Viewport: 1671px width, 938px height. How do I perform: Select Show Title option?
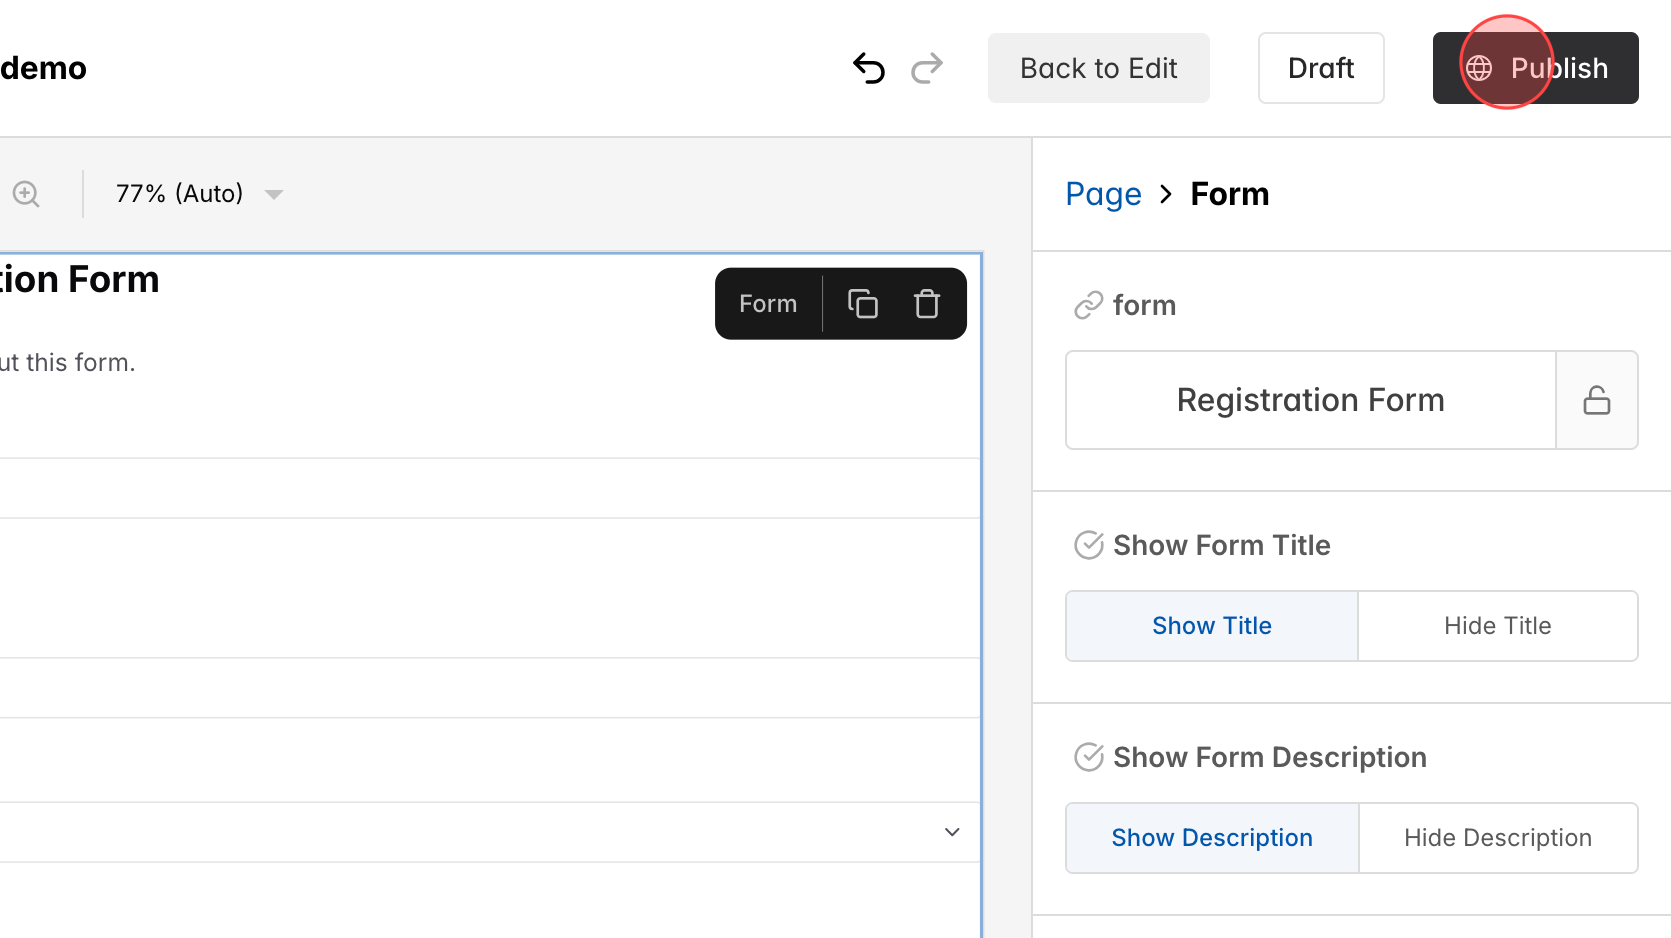pyautogui.click(x=1211, y=625)
